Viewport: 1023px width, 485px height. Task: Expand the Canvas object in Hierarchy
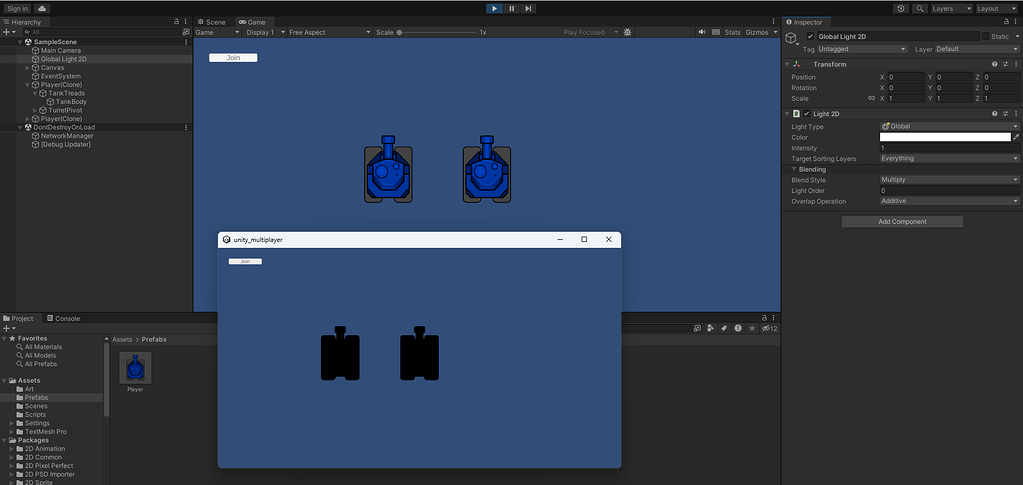(28, 68)
